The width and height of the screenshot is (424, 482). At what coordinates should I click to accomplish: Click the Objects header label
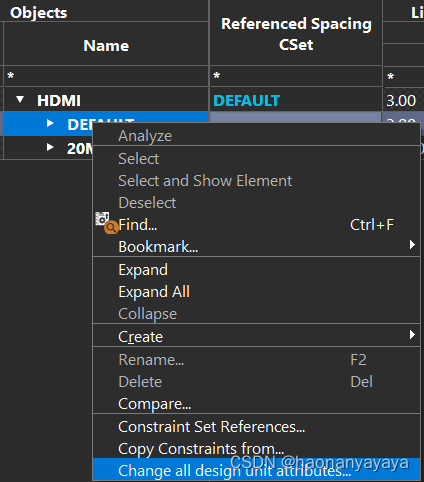(39, 13)
